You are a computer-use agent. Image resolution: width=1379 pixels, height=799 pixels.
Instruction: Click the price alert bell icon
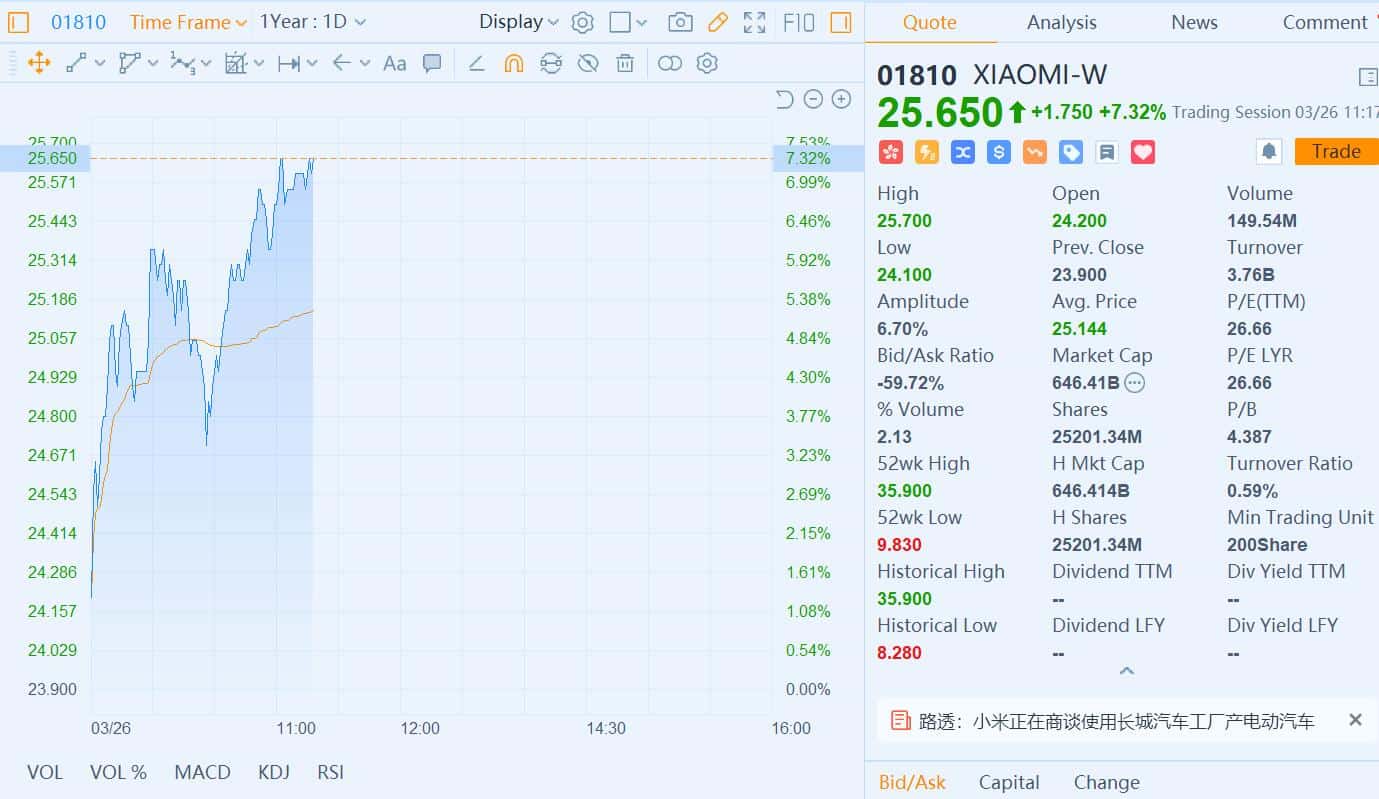(x=1269, y=152)
